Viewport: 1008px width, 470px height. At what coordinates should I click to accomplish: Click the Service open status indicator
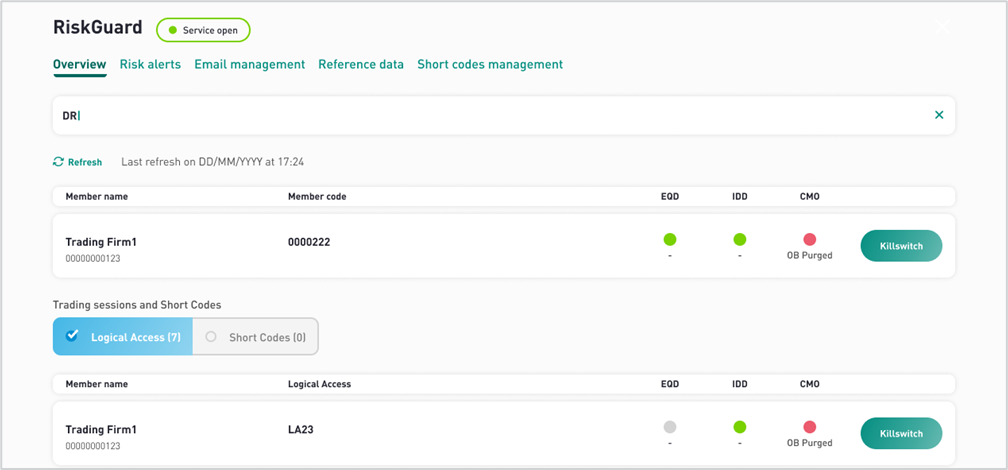click(203, 30)
